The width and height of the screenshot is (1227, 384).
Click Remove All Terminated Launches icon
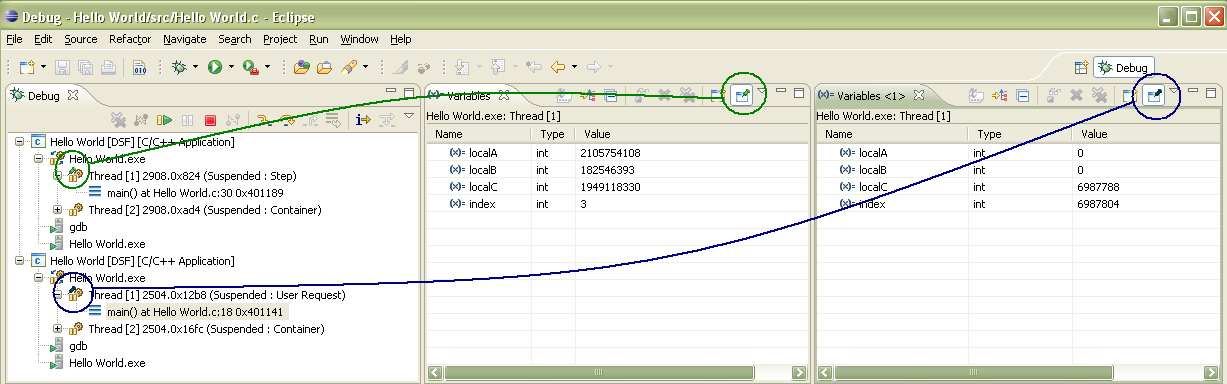pyautogui.click(x=118, y=120)
